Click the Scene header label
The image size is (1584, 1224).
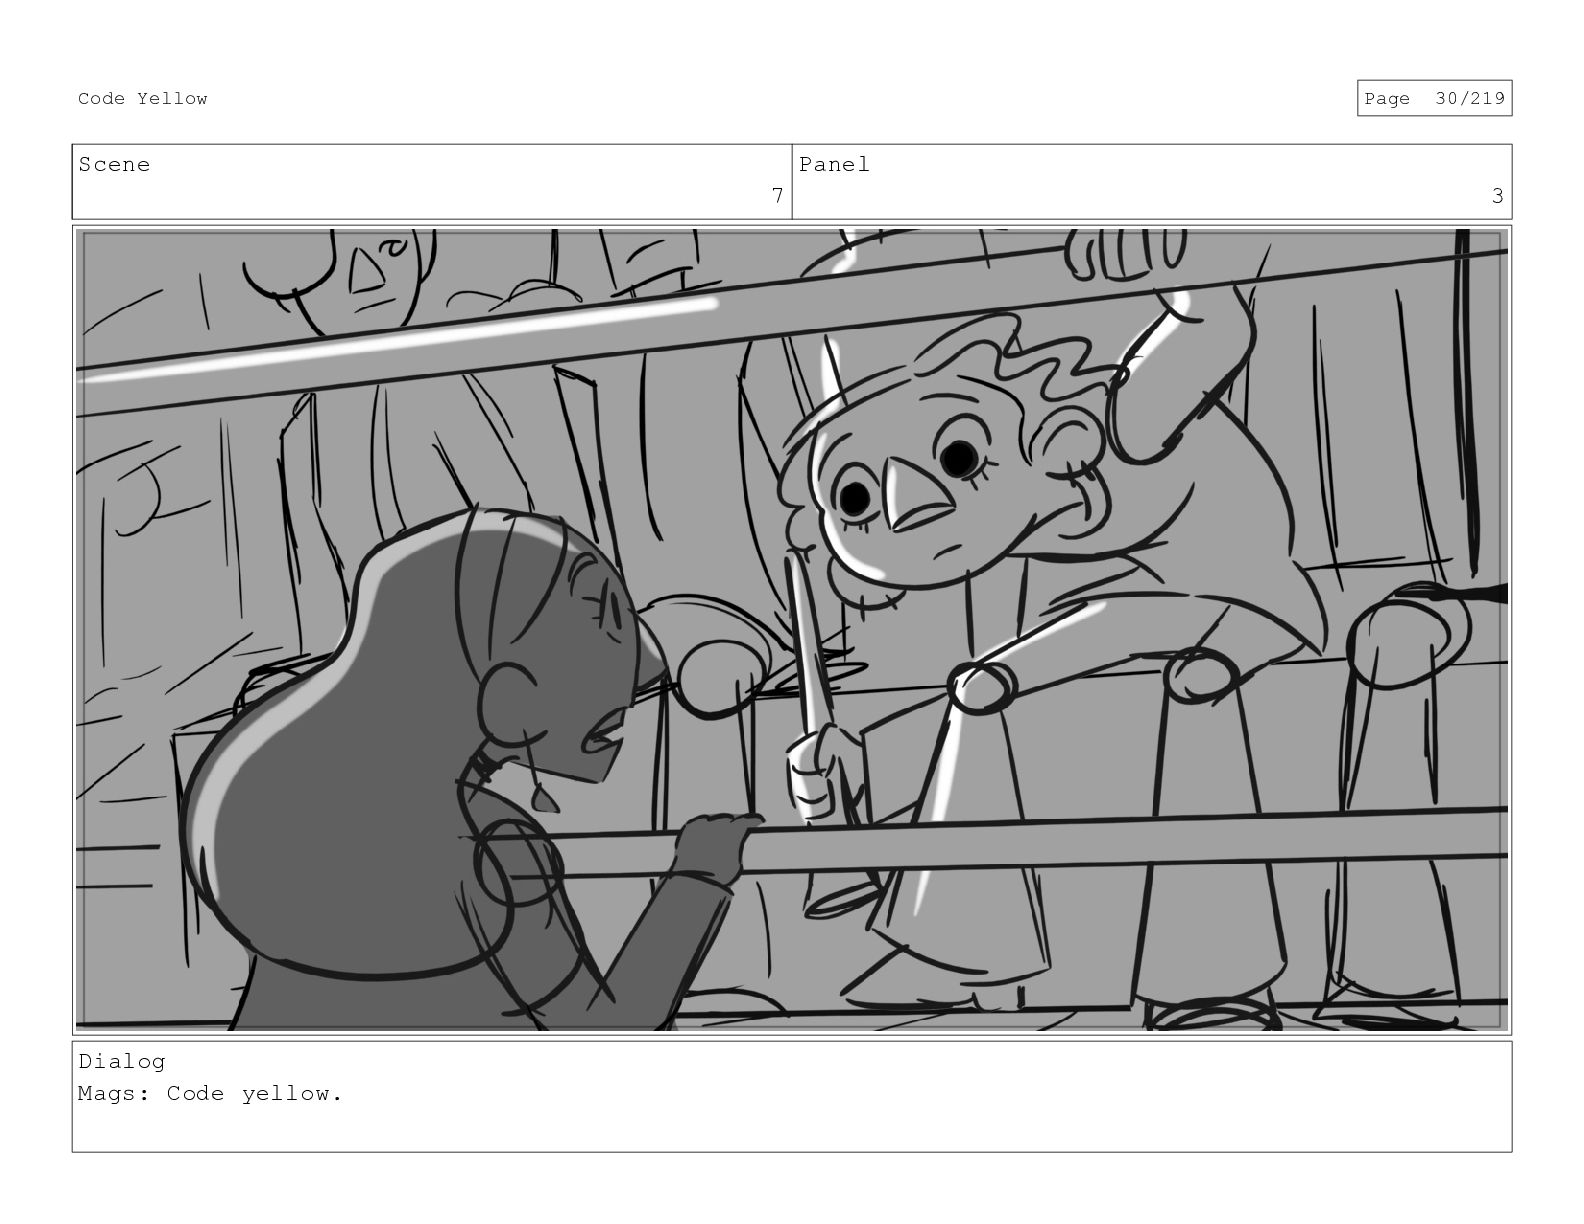pyautogui.click(x=114, y=164)
